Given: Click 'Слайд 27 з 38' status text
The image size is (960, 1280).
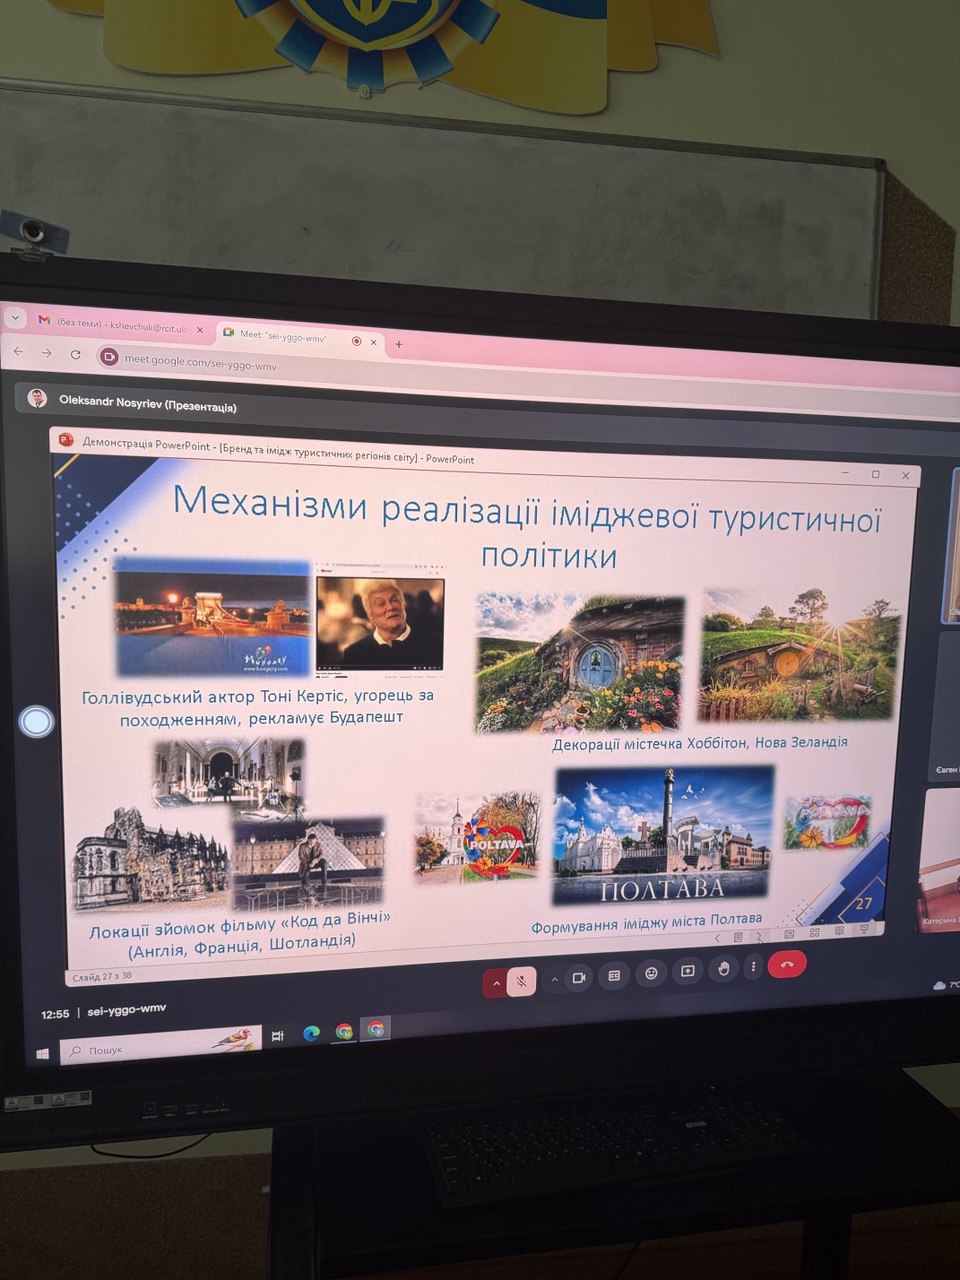Looking at the screenshot, I should click(x=101, y=976).
